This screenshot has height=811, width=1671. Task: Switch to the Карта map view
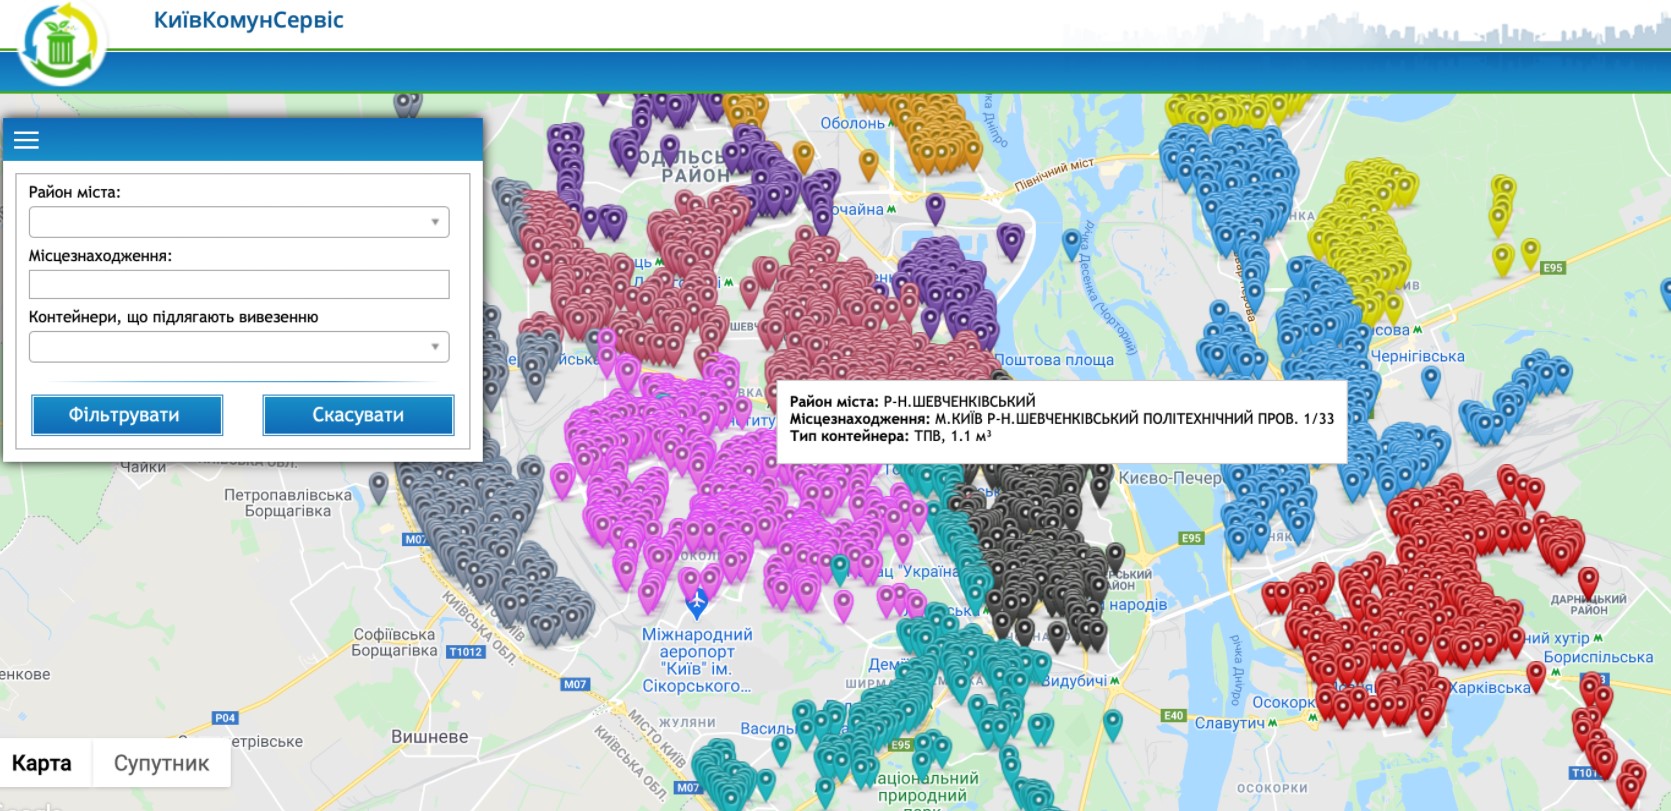(x=42, y=764)
